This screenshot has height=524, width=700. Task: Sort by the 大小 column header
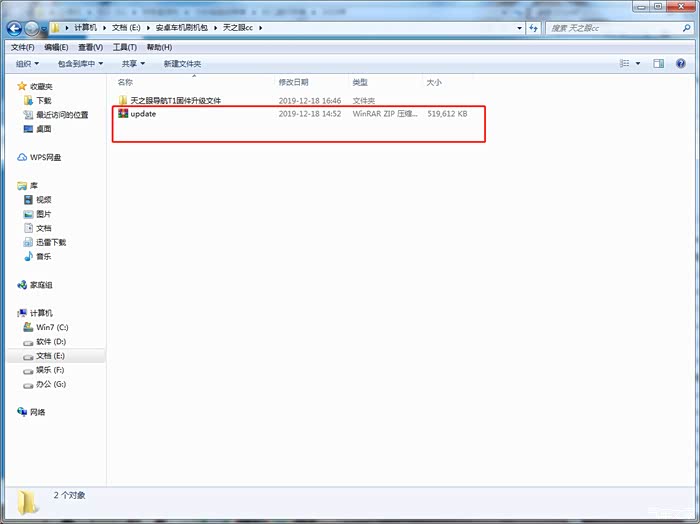click(x=434, y=82)
